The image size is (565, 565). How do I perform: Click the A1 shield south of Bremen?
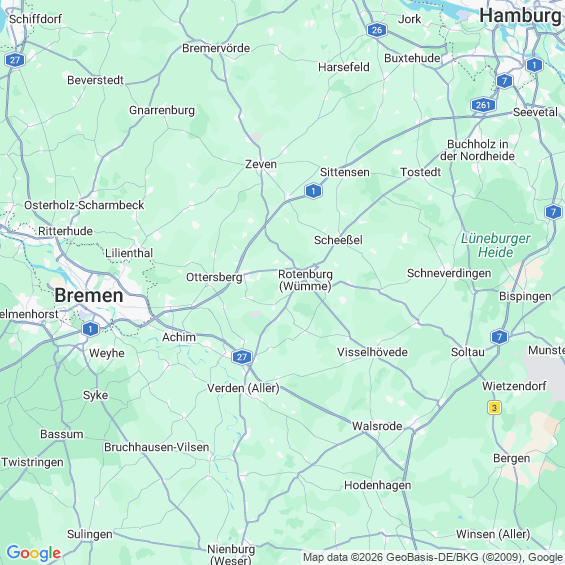pos(90,329)
